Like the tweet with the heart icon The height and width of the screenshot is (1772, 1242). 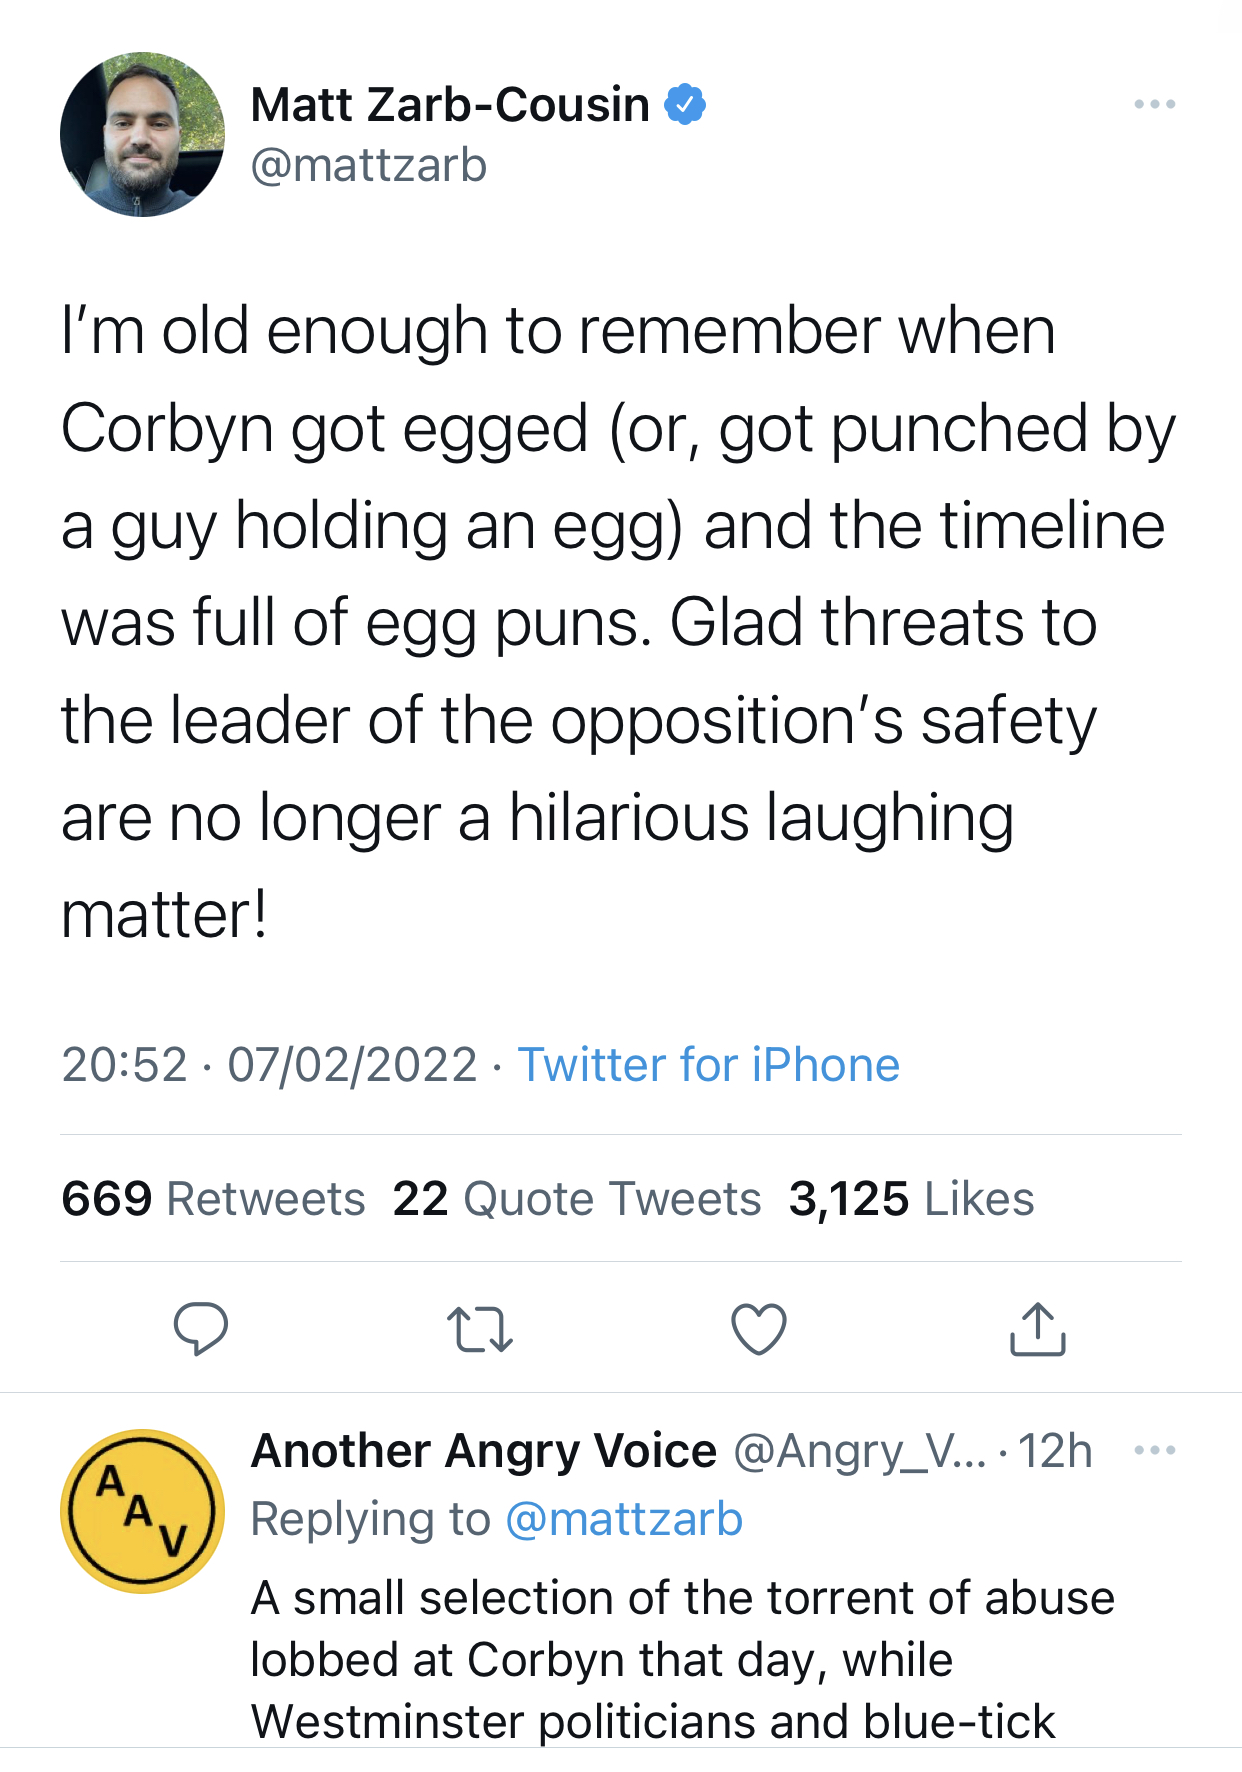[x=759, y=1329]
